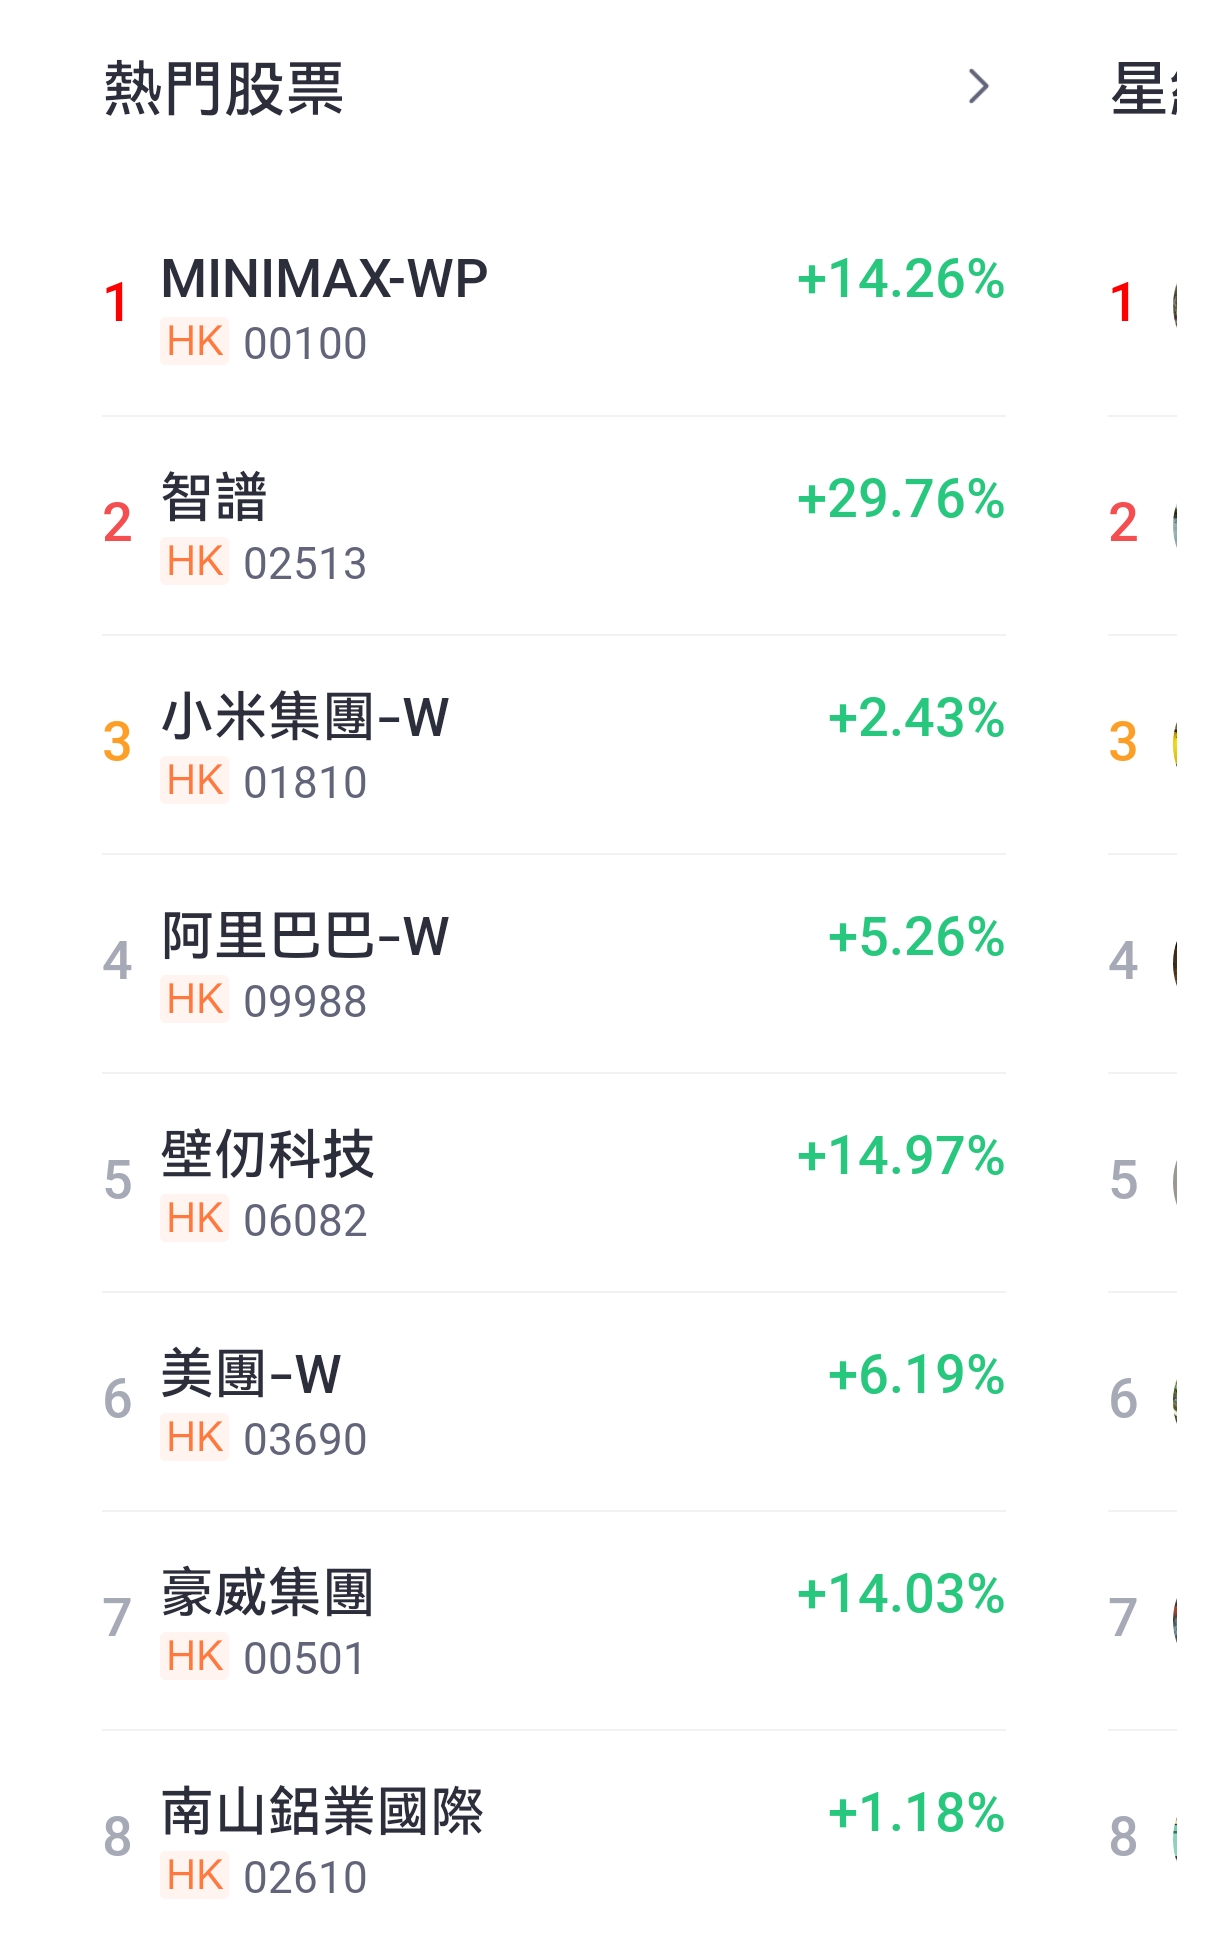Open the first avatar in the adjacent ranking
Image resolution: width=1228 pixels, height=1948 pixels.
[x=1175, y=303]
